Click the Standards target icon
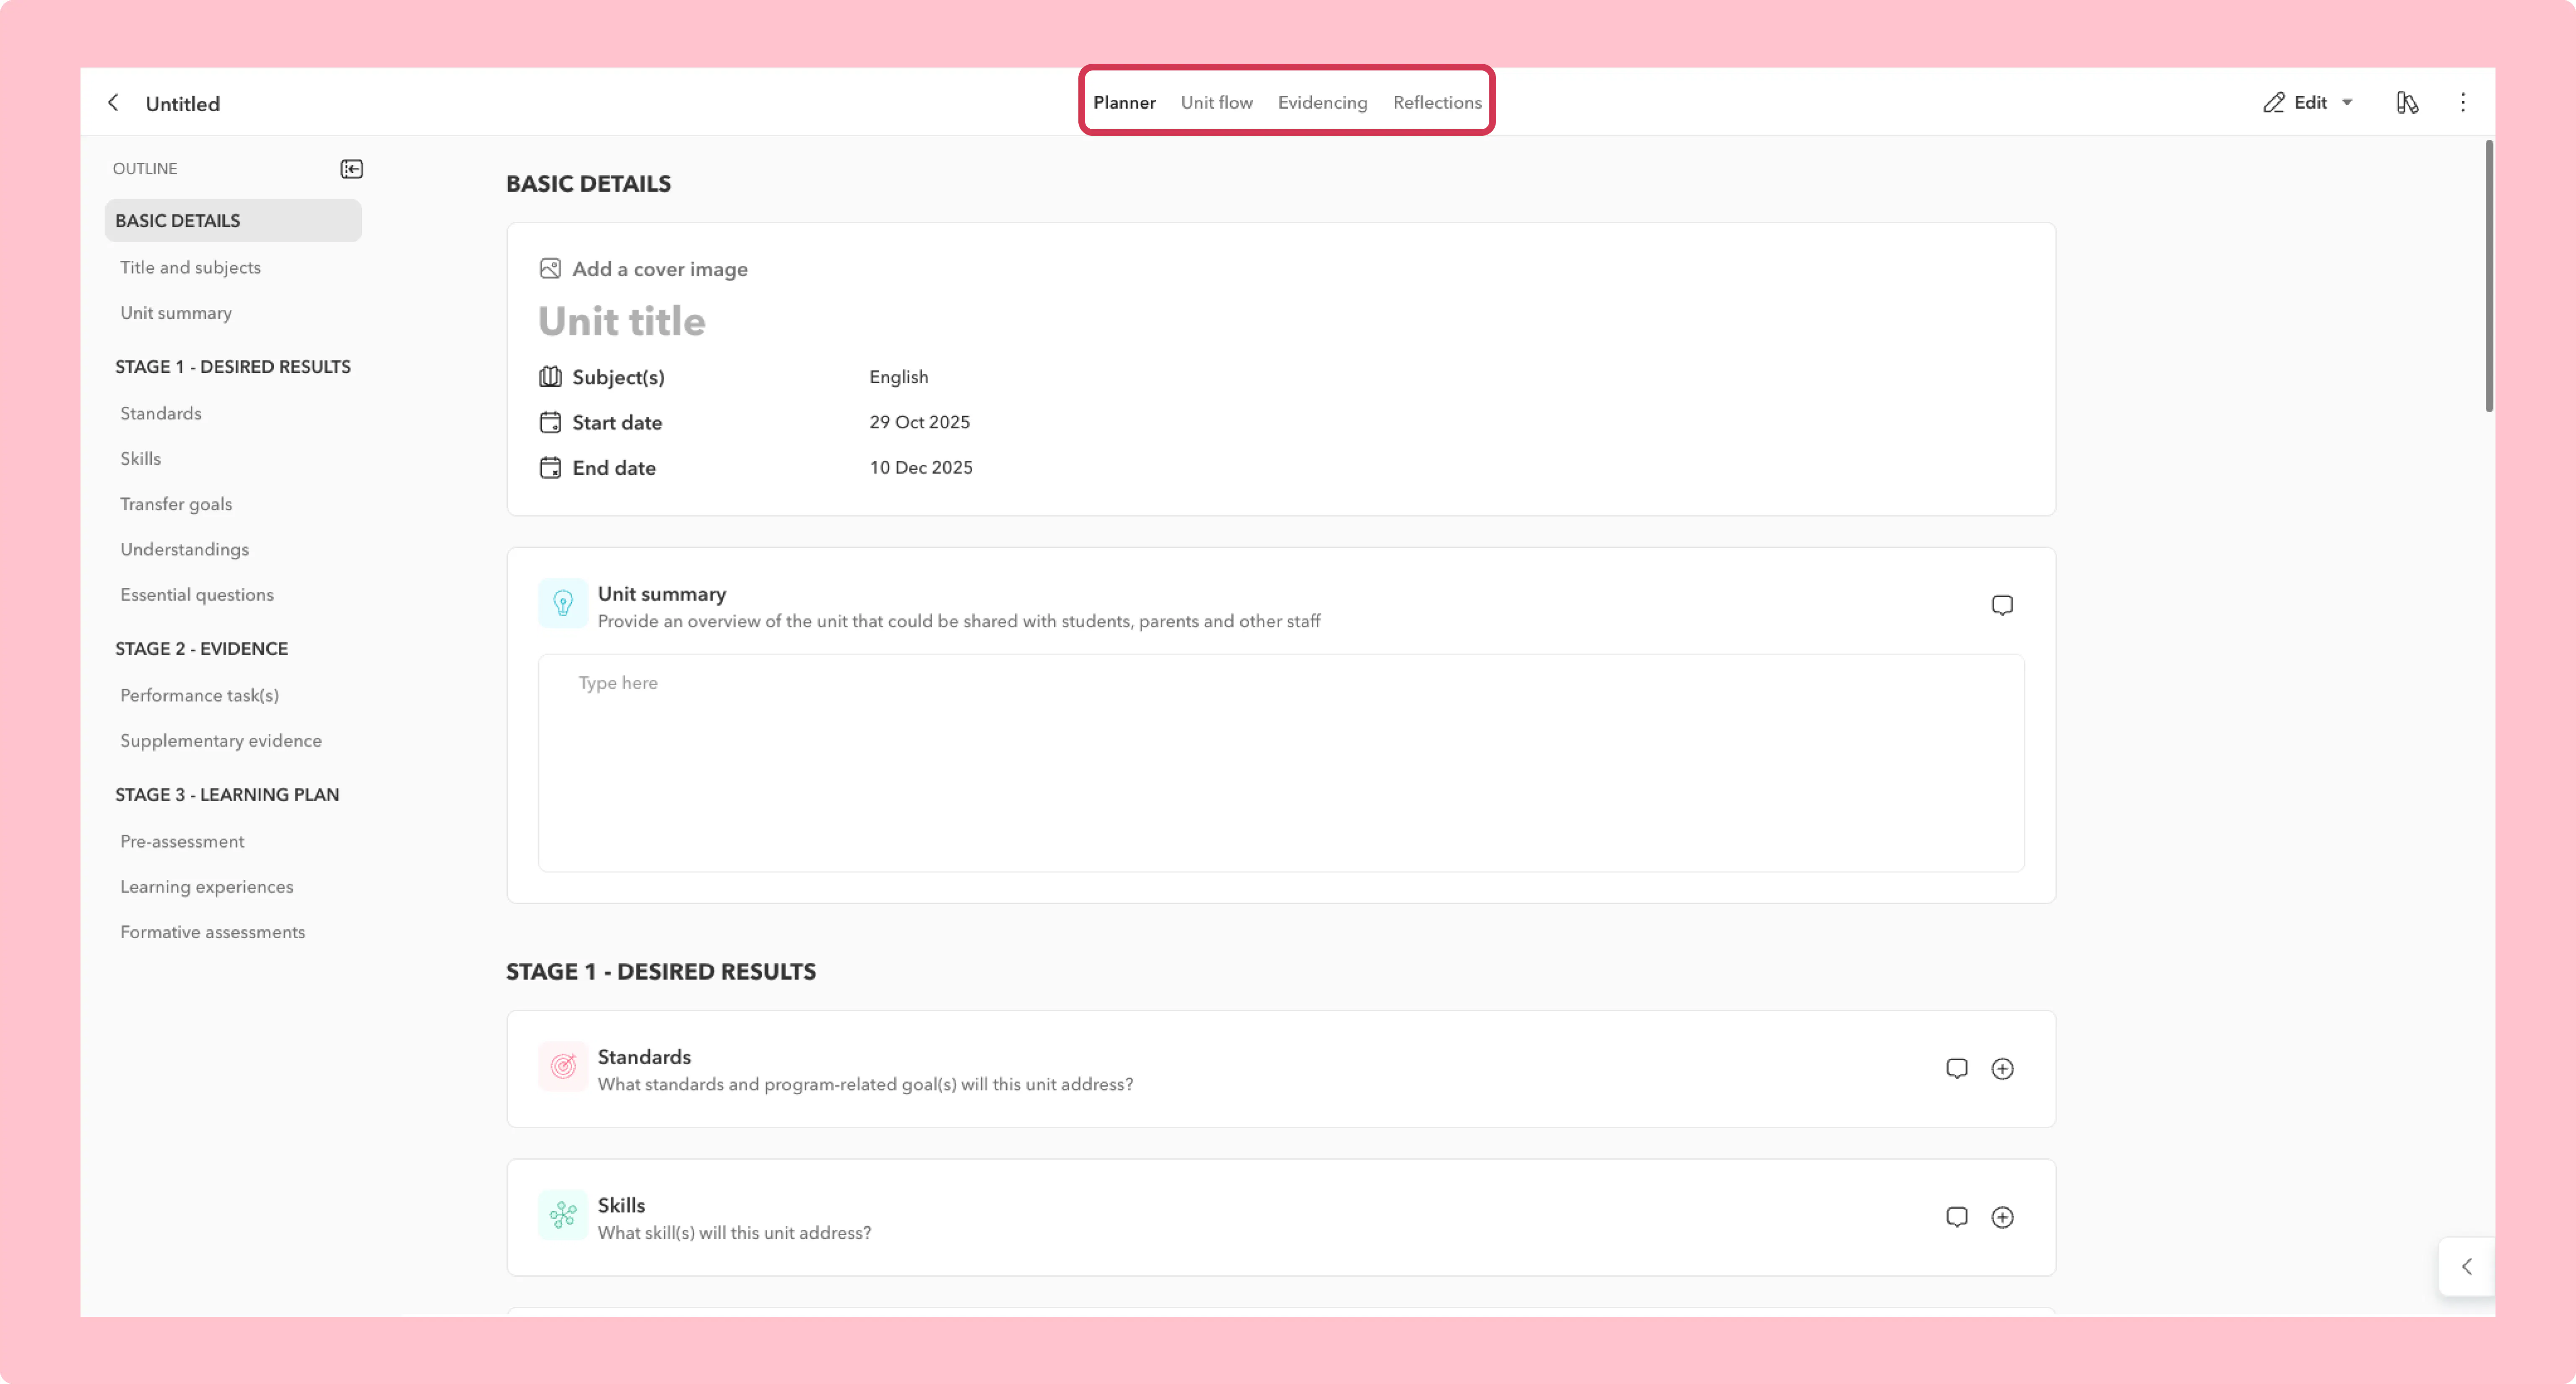Image resolution: width=2576 pixels, height=1384 pixels. (x=563, y=1066)
